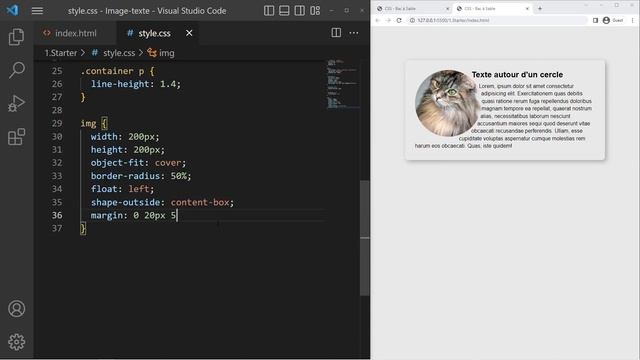
Task: Click the 'shape-outside' property text
Action: tap(125, 202)
